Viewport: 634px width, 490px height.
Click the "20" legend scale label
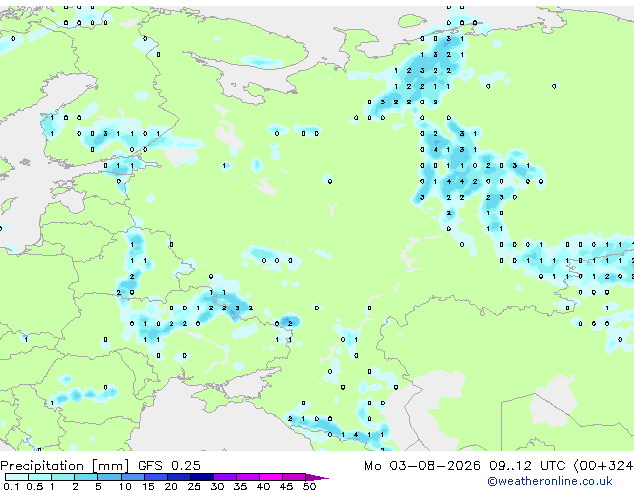pyautogui.click(x=171, y=486)
